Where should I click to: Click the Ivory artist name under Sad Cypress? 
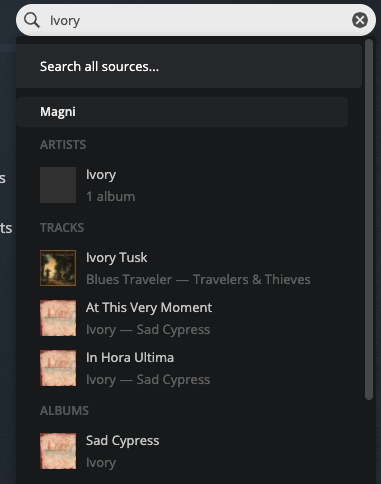[101, 463]
